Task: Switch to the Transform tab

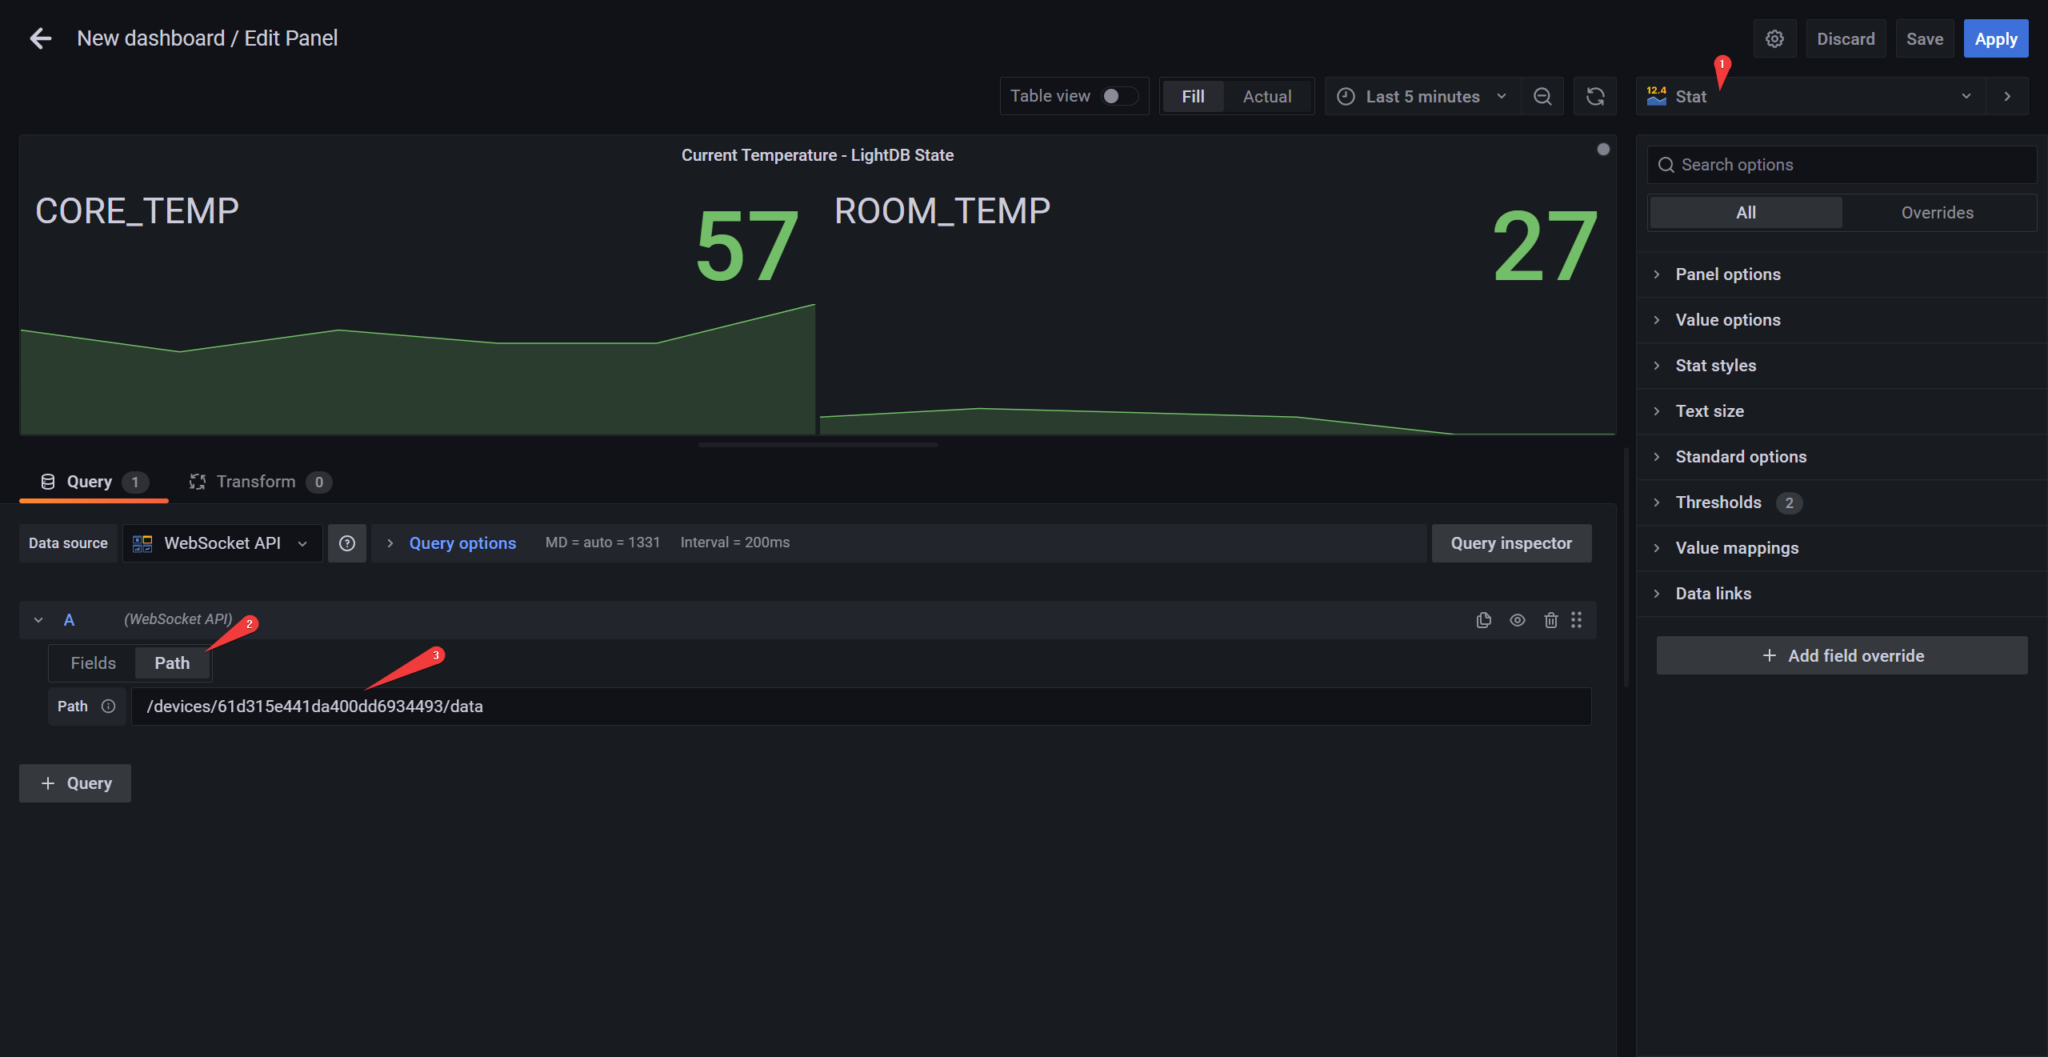Action: [x=256, y=481]
